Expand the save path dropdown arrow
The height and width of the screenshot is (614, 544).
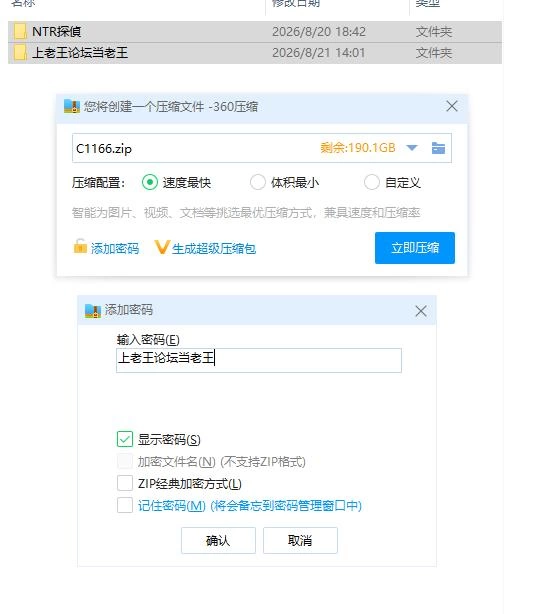(412, 148)
